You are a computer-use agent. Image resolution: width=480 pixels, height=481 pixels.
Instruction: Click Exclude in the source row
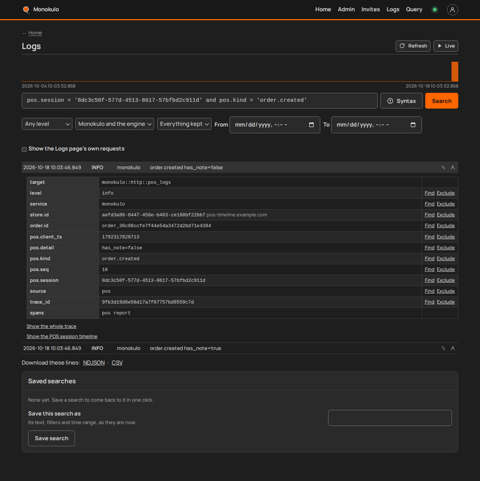pos(446,291)
